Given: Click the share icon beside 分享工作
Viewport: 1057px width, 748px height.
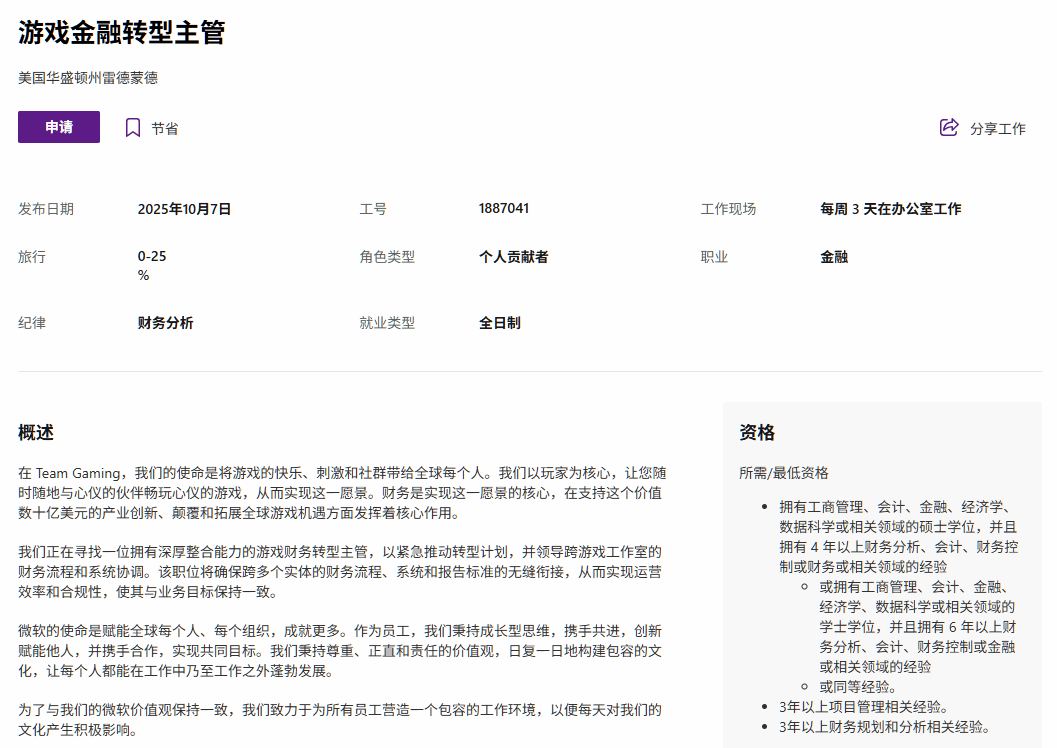Looking at the screenshot, I should [x=949, y=128].
